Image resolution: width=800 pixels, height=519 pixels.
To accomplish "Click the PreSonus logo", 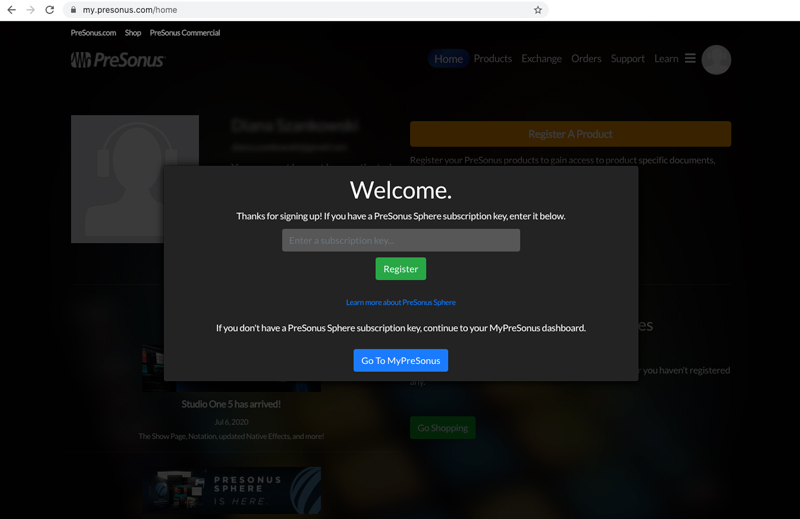I will [x=118, y=60].
